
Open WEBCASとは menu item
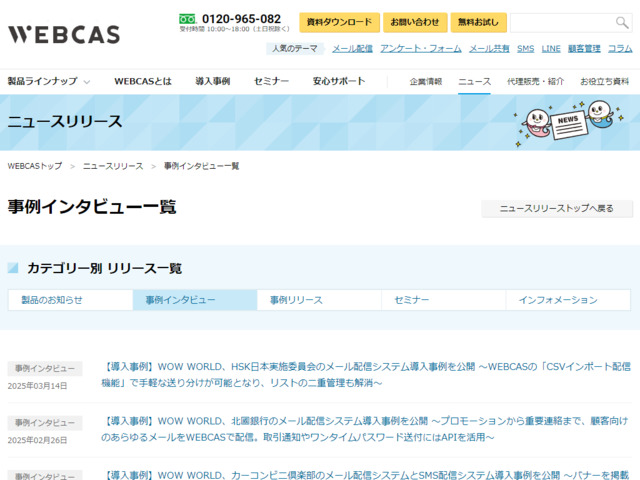(x=143, y=81)
